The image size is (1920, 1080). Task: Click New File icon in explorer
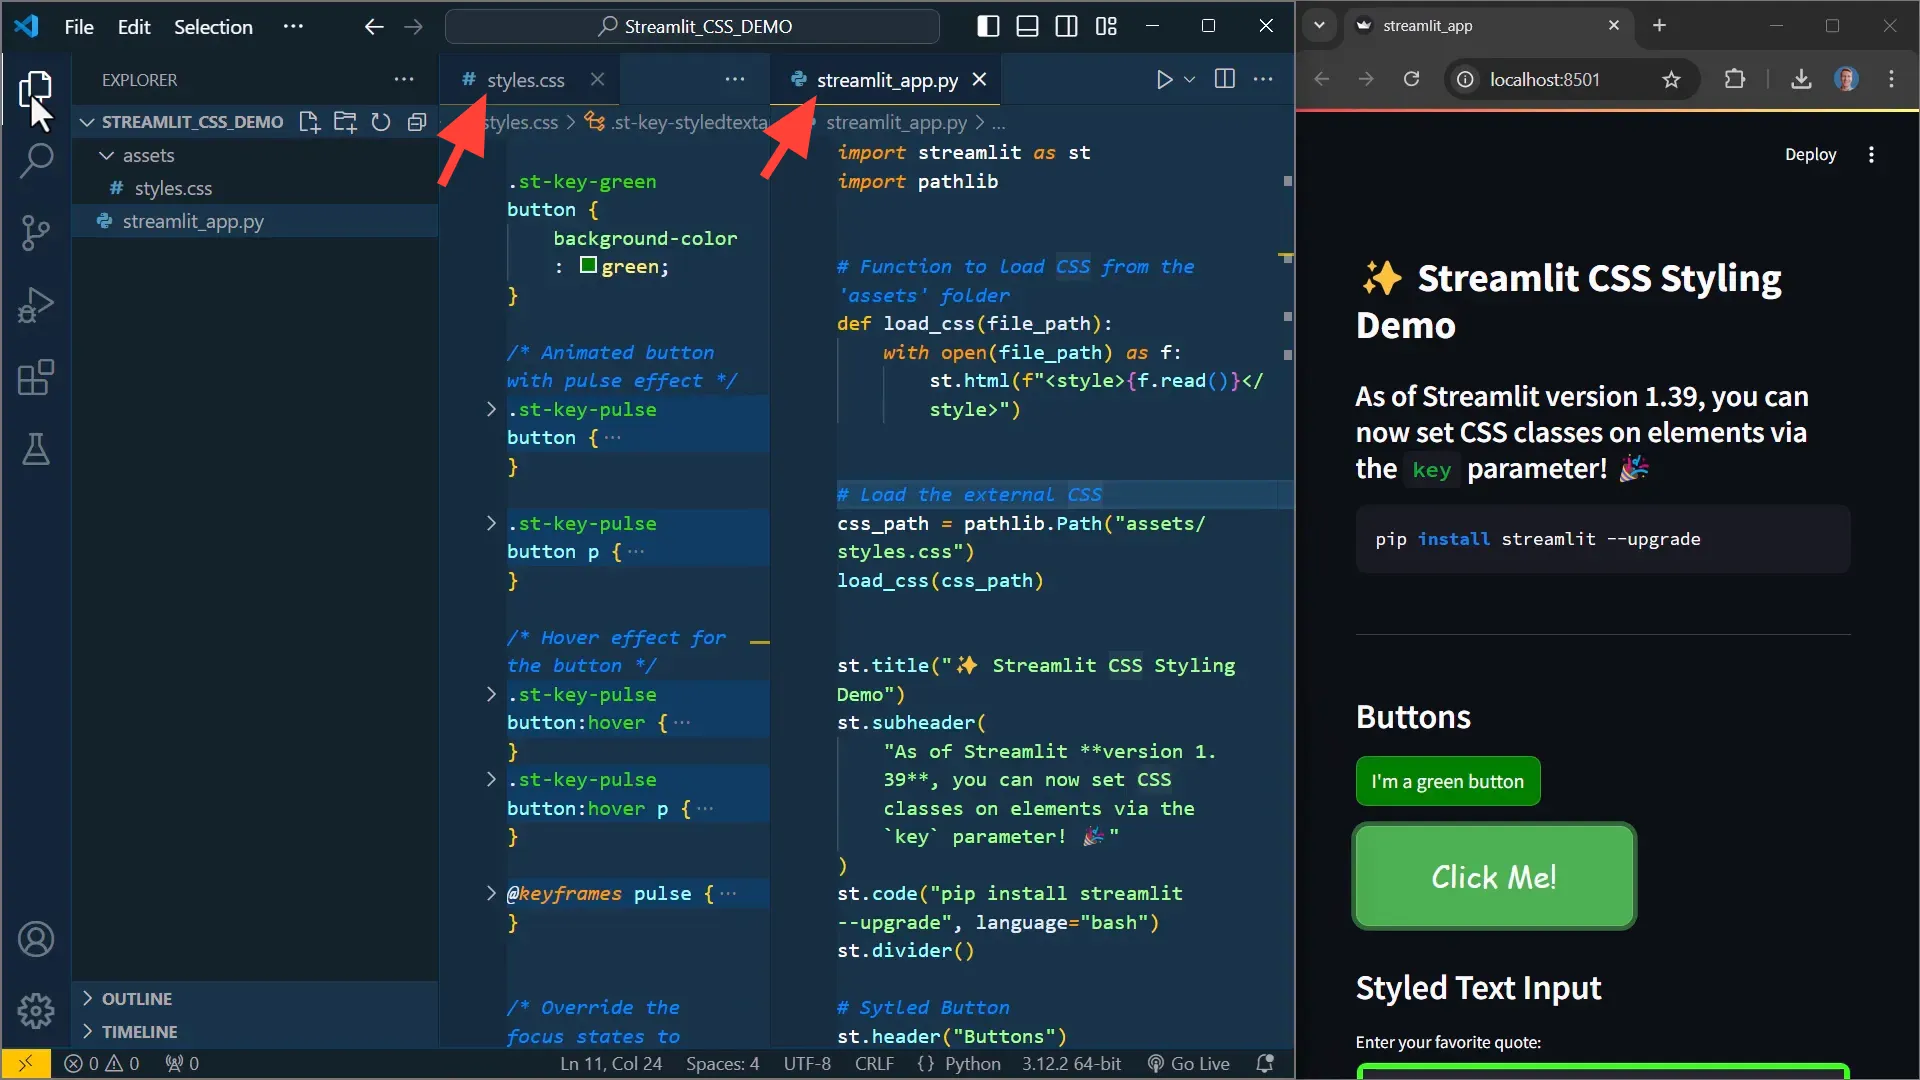click(309, 122)
